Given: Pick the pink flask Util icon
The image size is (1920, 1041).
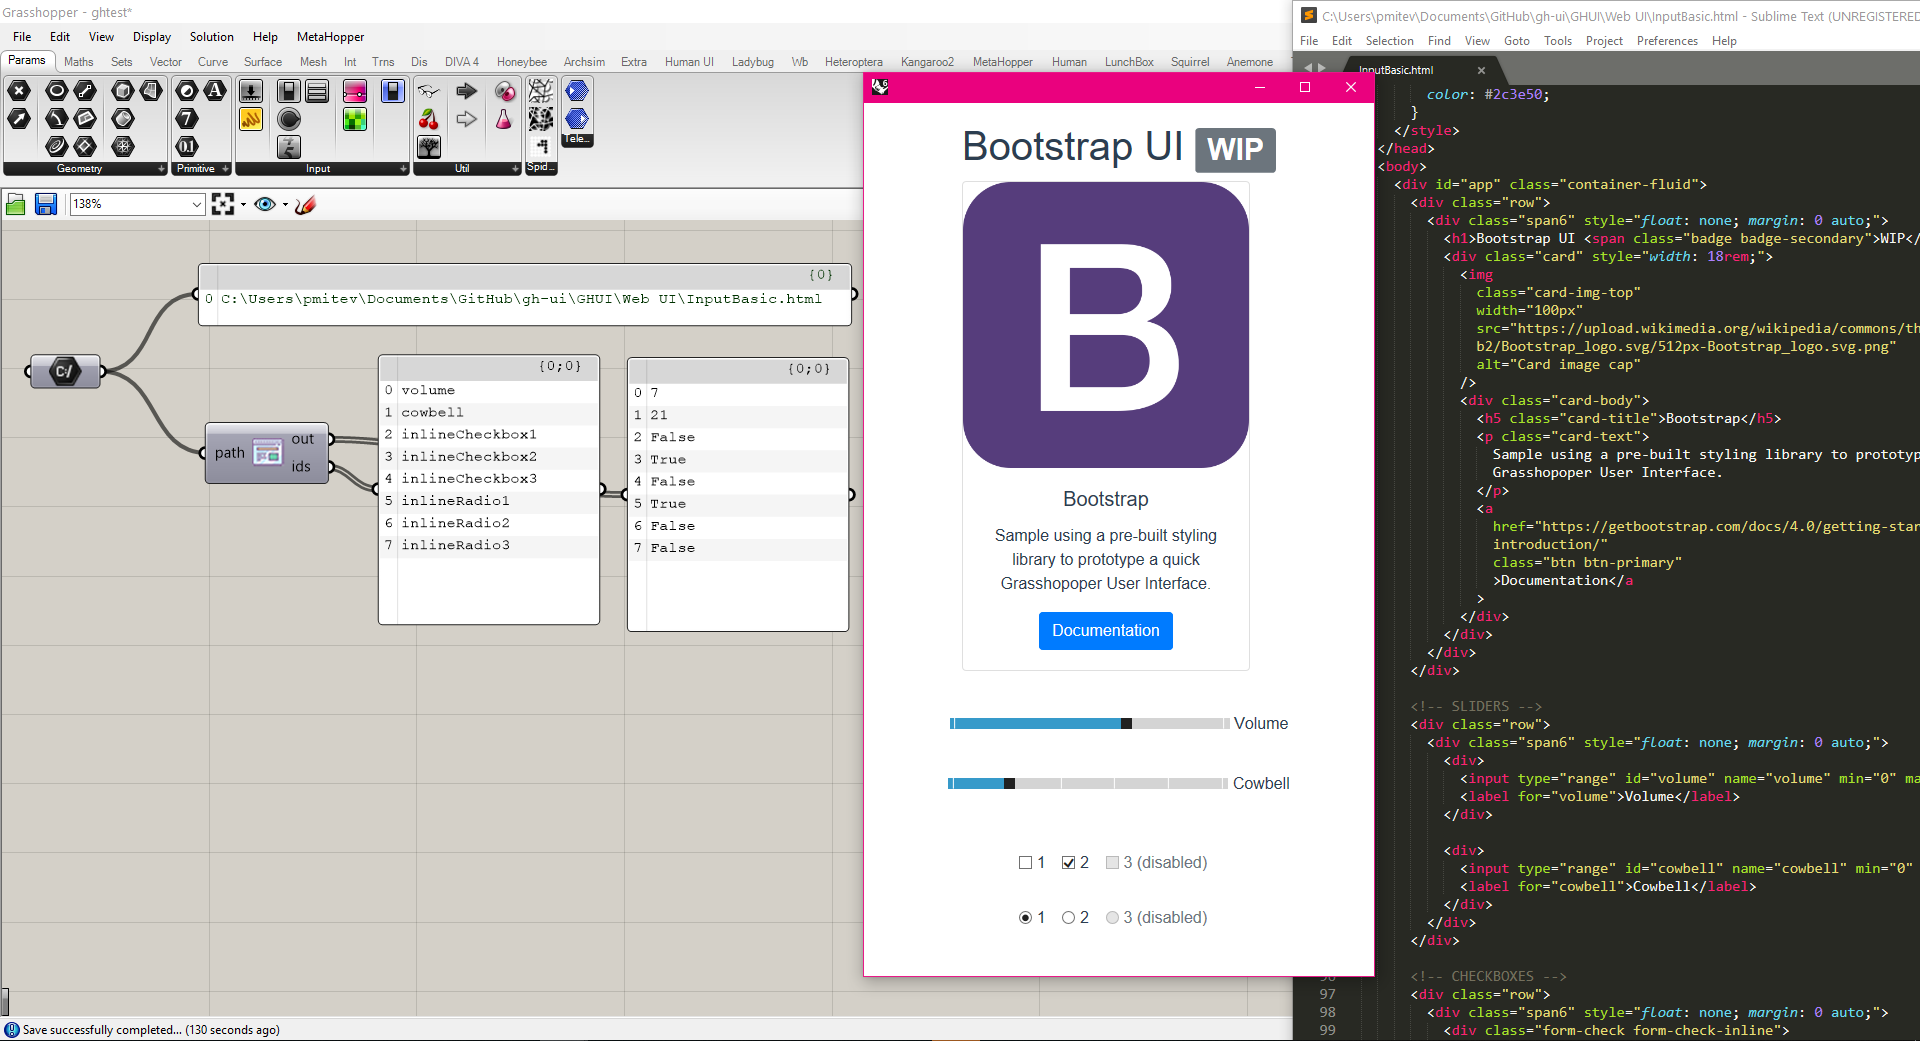Looking at the screenshot, I should (x=505, y=120).
